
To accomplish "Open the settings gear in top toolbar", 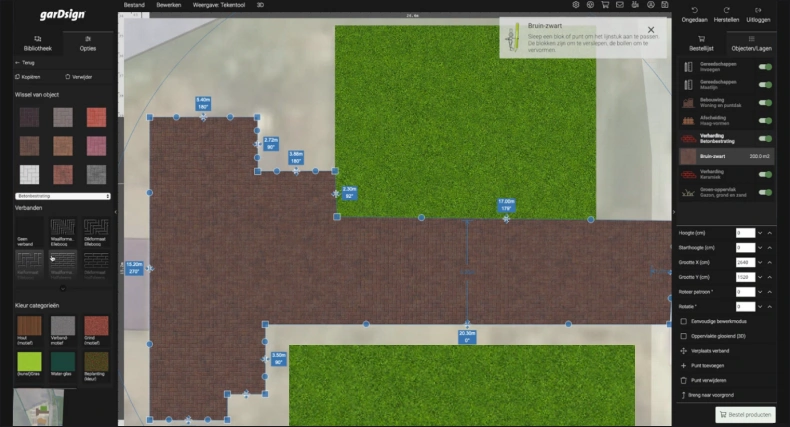I will [x=576, y=5].
